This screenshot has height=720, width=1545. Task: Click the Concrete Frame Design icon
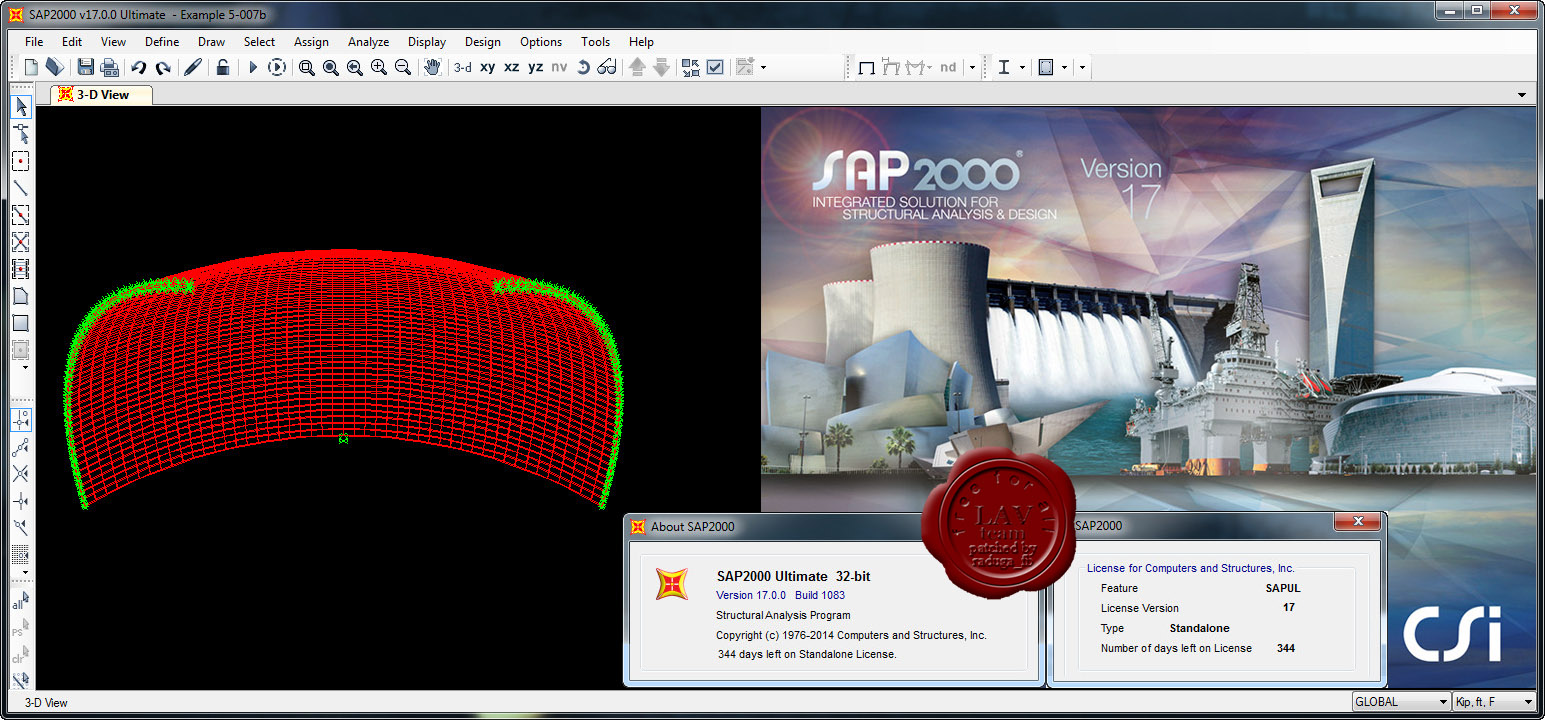[1046, 67]
